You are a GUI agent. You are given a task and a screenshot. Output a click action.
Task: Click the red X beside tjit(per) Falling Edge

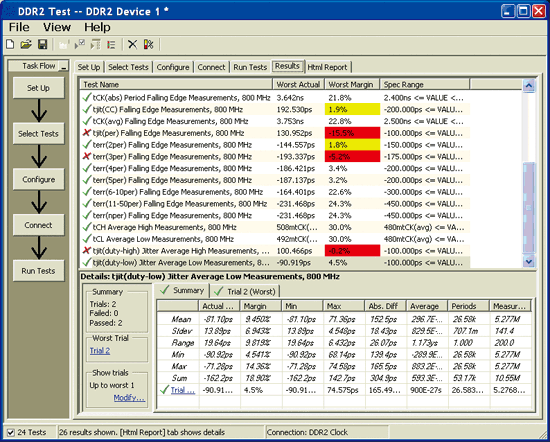[x=87, y=133]
